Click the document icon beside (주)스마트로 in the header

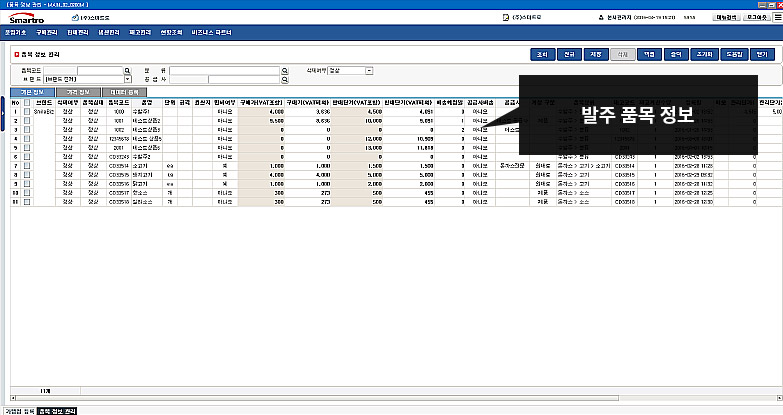506,17
